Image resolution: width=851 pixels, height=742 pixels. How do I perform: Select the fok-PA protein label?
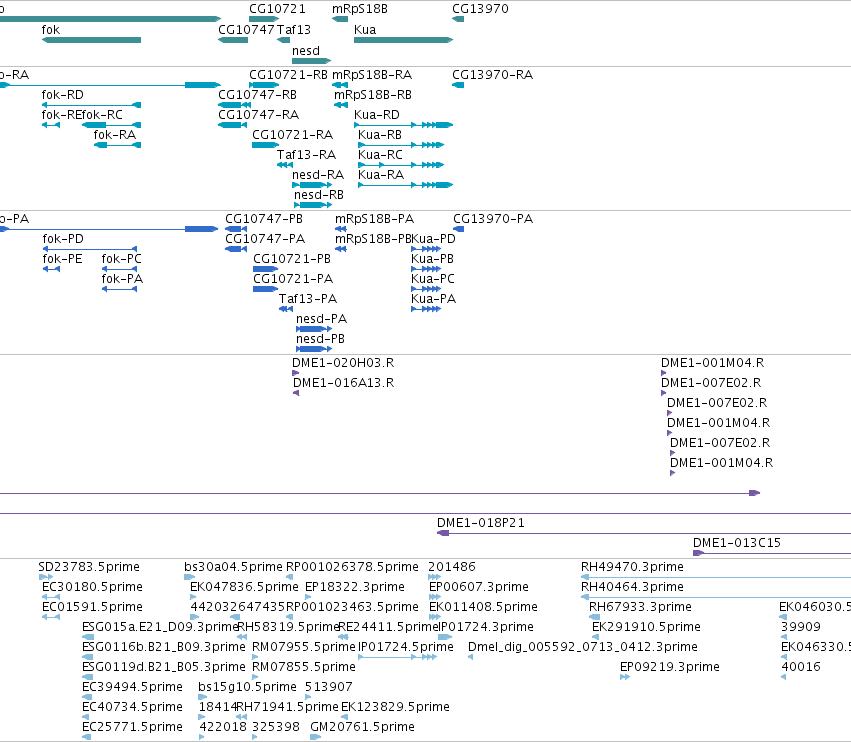(x=123, y=280)
